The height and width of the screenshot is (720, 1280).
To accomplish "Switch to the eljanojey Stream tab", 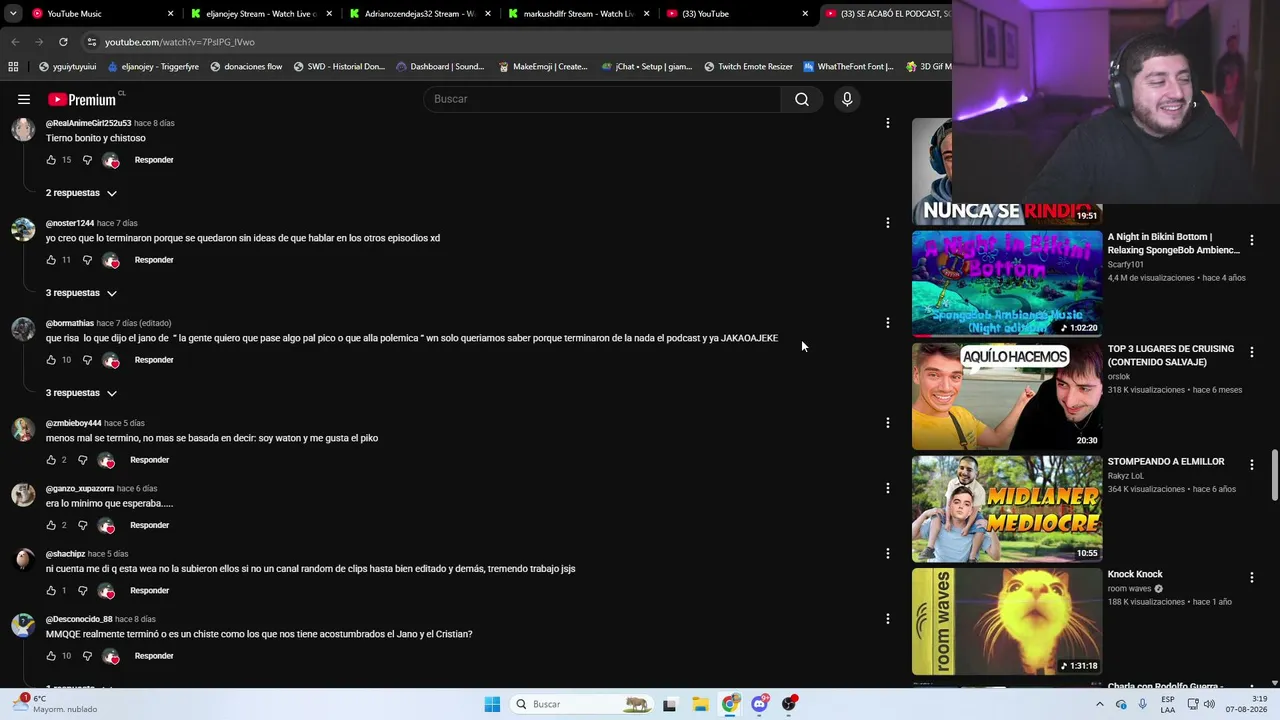I will (261, 14).
